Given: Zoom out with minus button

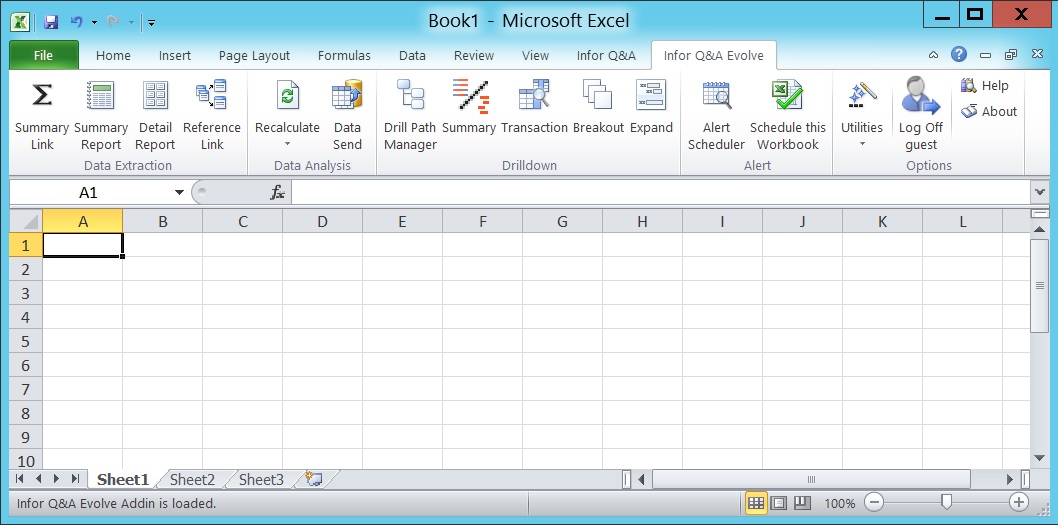Looking at the screenshot, I should 874,502.
